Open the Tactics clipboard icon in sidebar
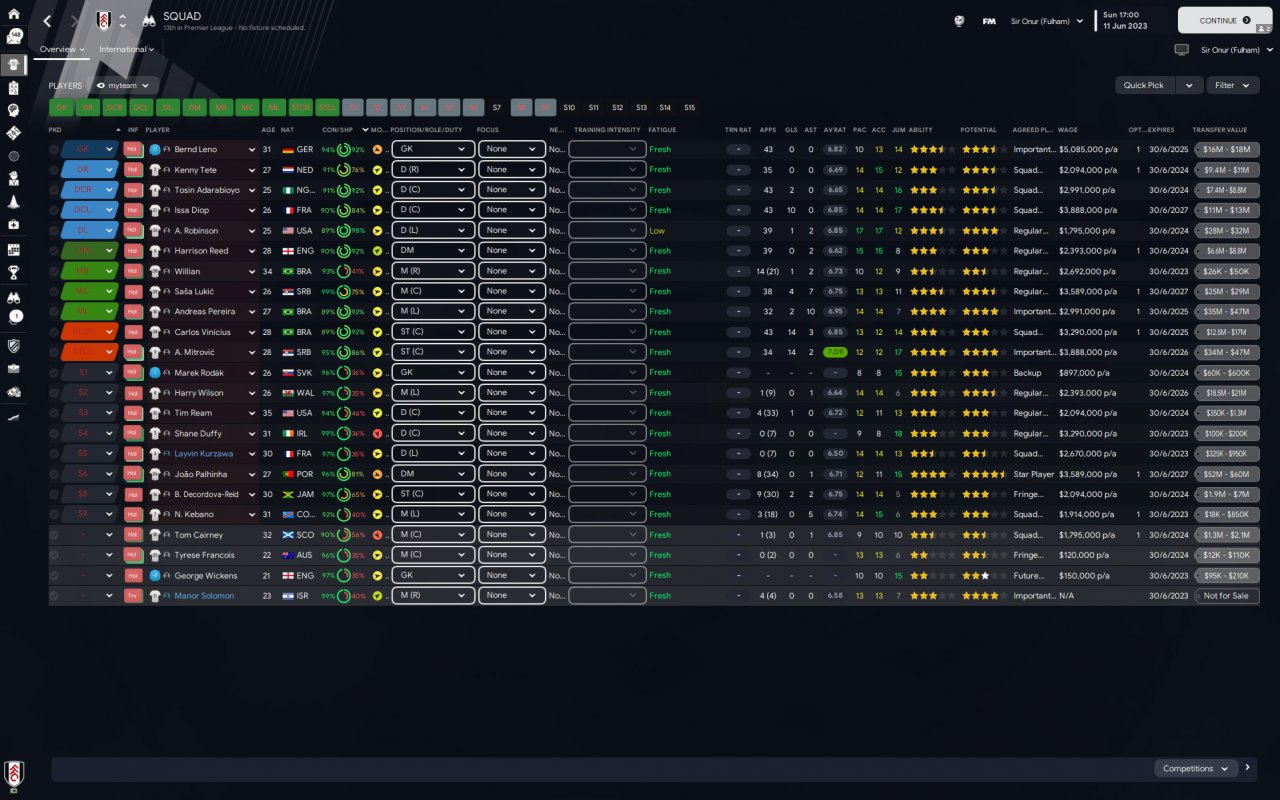 (14, 87)
